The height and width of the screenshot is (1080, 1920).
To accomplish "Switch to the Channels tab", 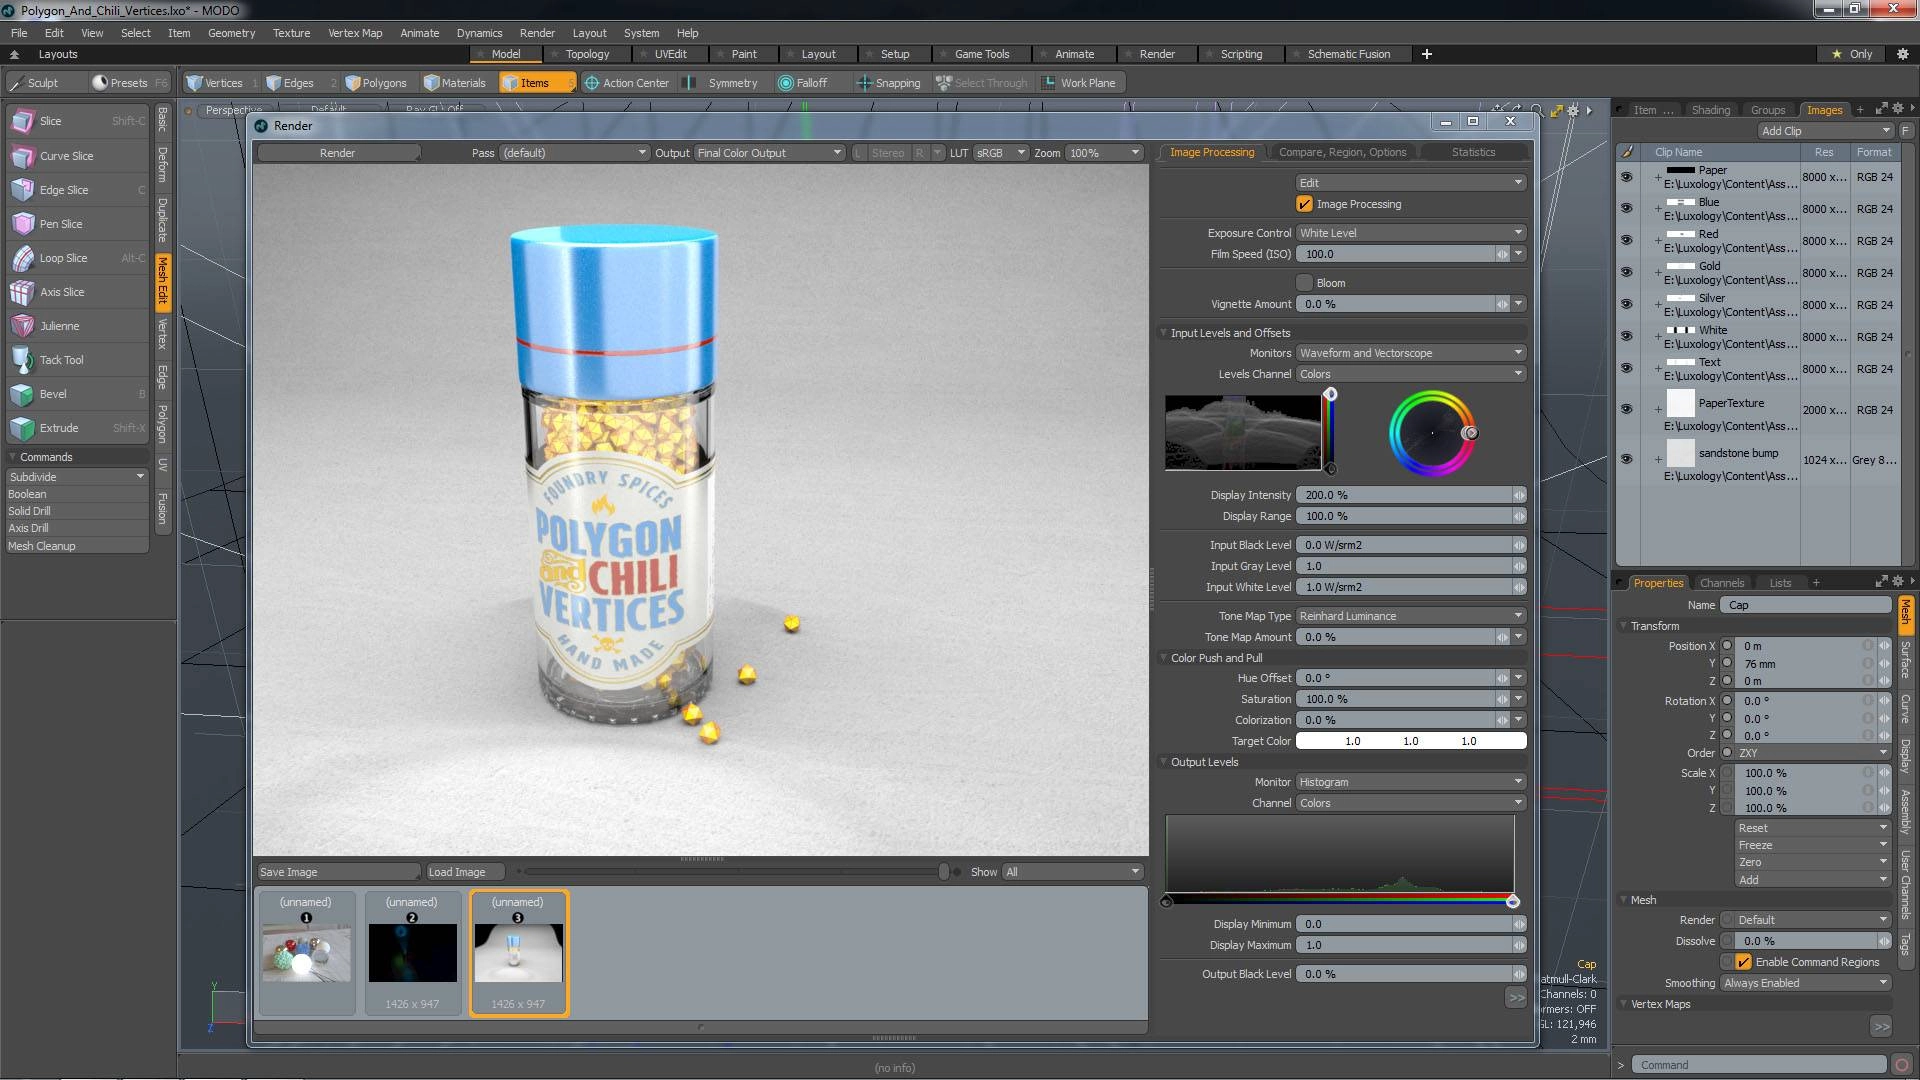I will pos(1721,583).
